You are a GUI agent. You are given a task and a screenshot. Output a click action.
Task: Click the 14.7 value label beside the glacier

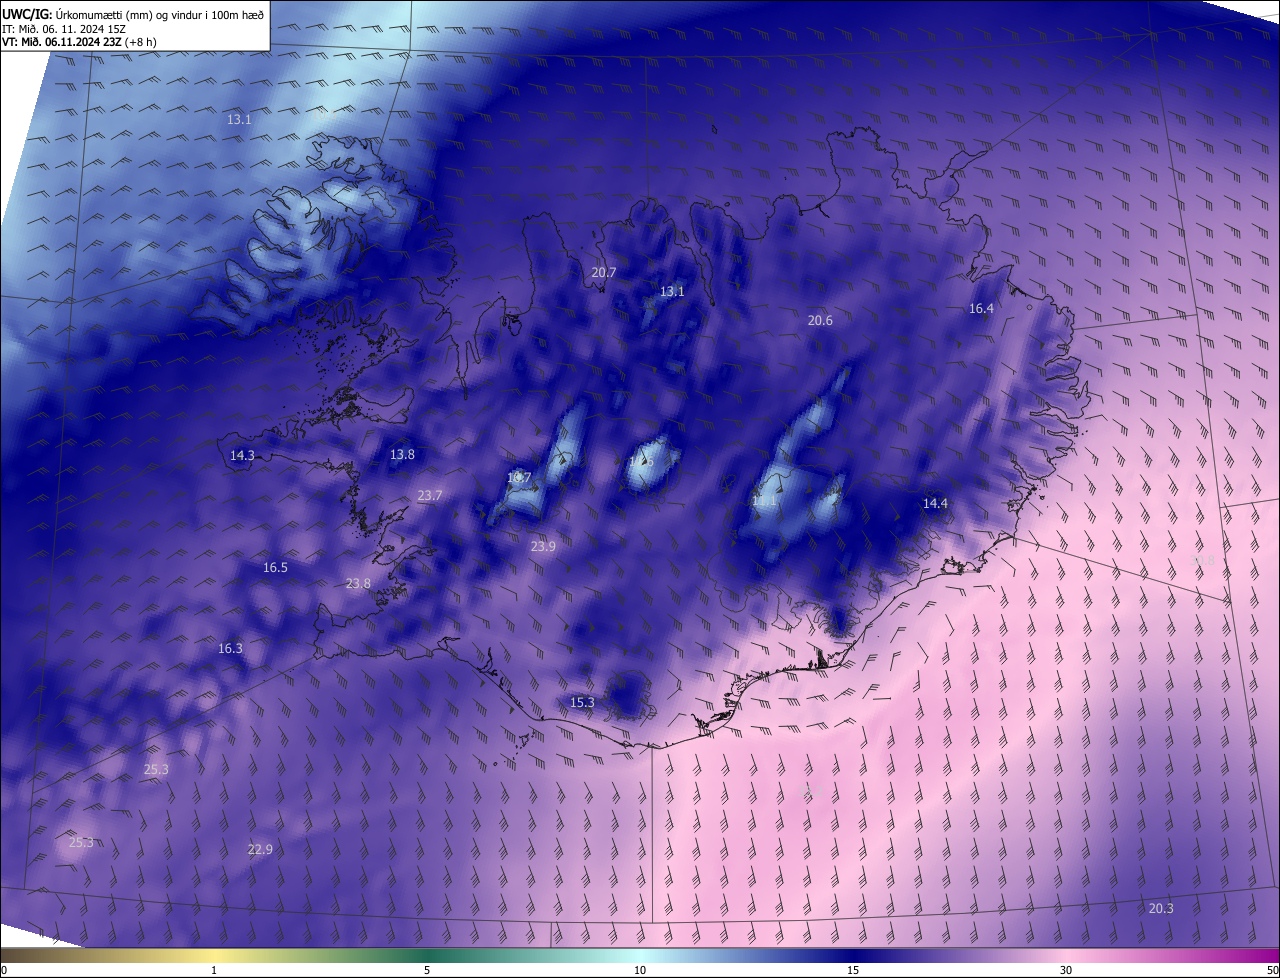coord(519,477)
